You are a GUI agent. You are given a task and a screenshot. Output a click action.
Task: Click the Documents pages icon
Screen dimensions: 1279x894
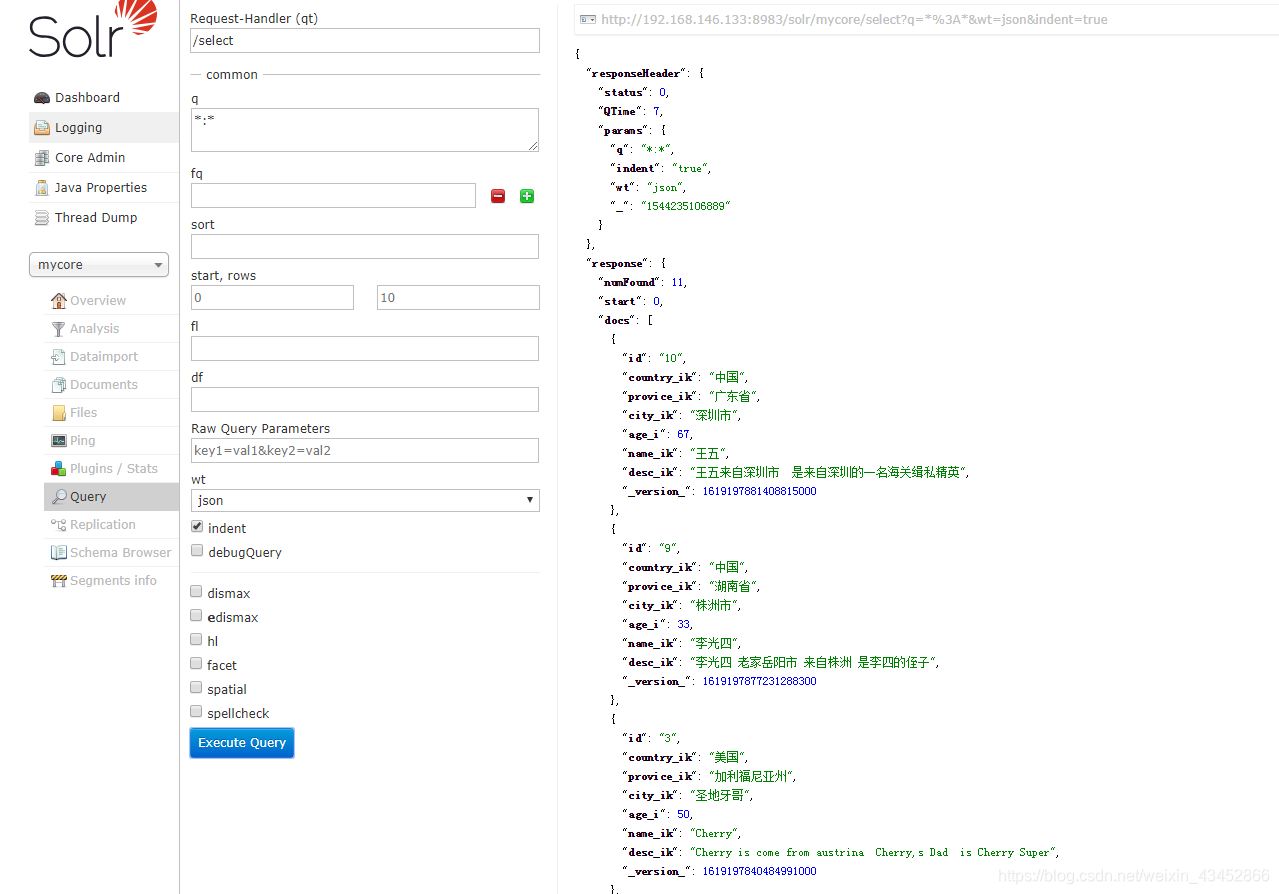click(59, 385)
